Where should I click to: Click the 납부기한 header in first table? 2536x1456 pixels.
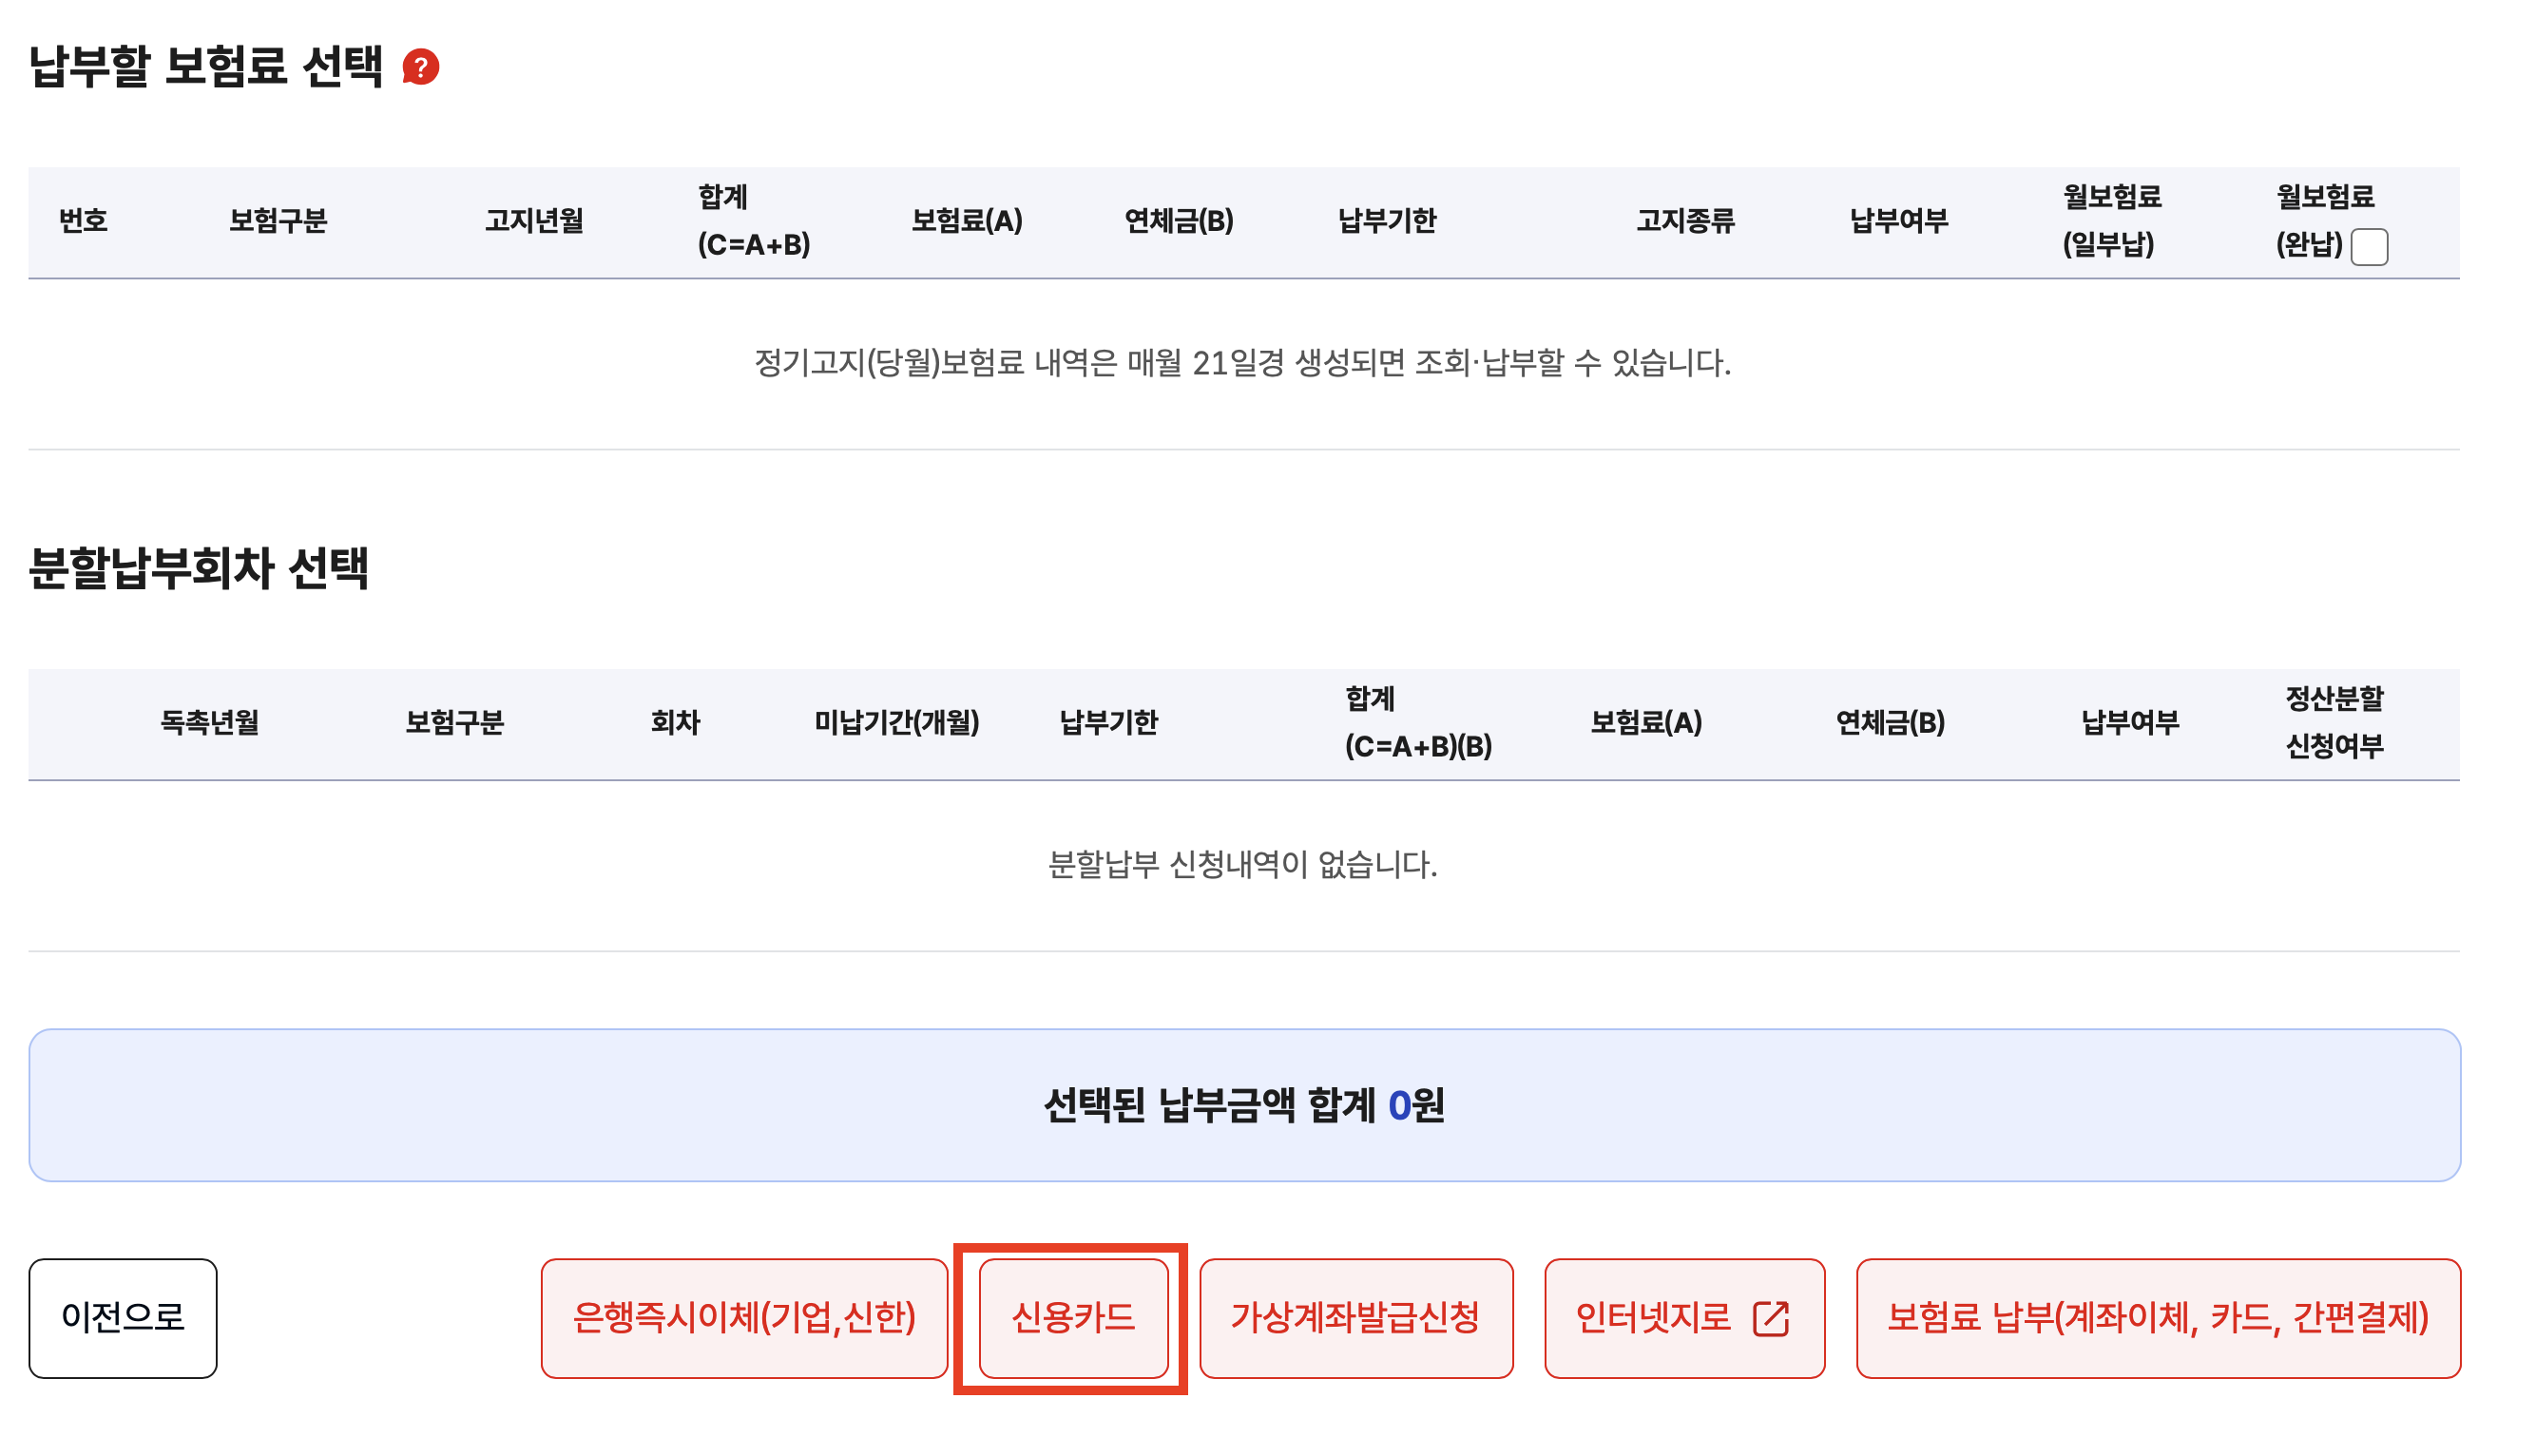pyautogui.click(x=1386, y=221)
